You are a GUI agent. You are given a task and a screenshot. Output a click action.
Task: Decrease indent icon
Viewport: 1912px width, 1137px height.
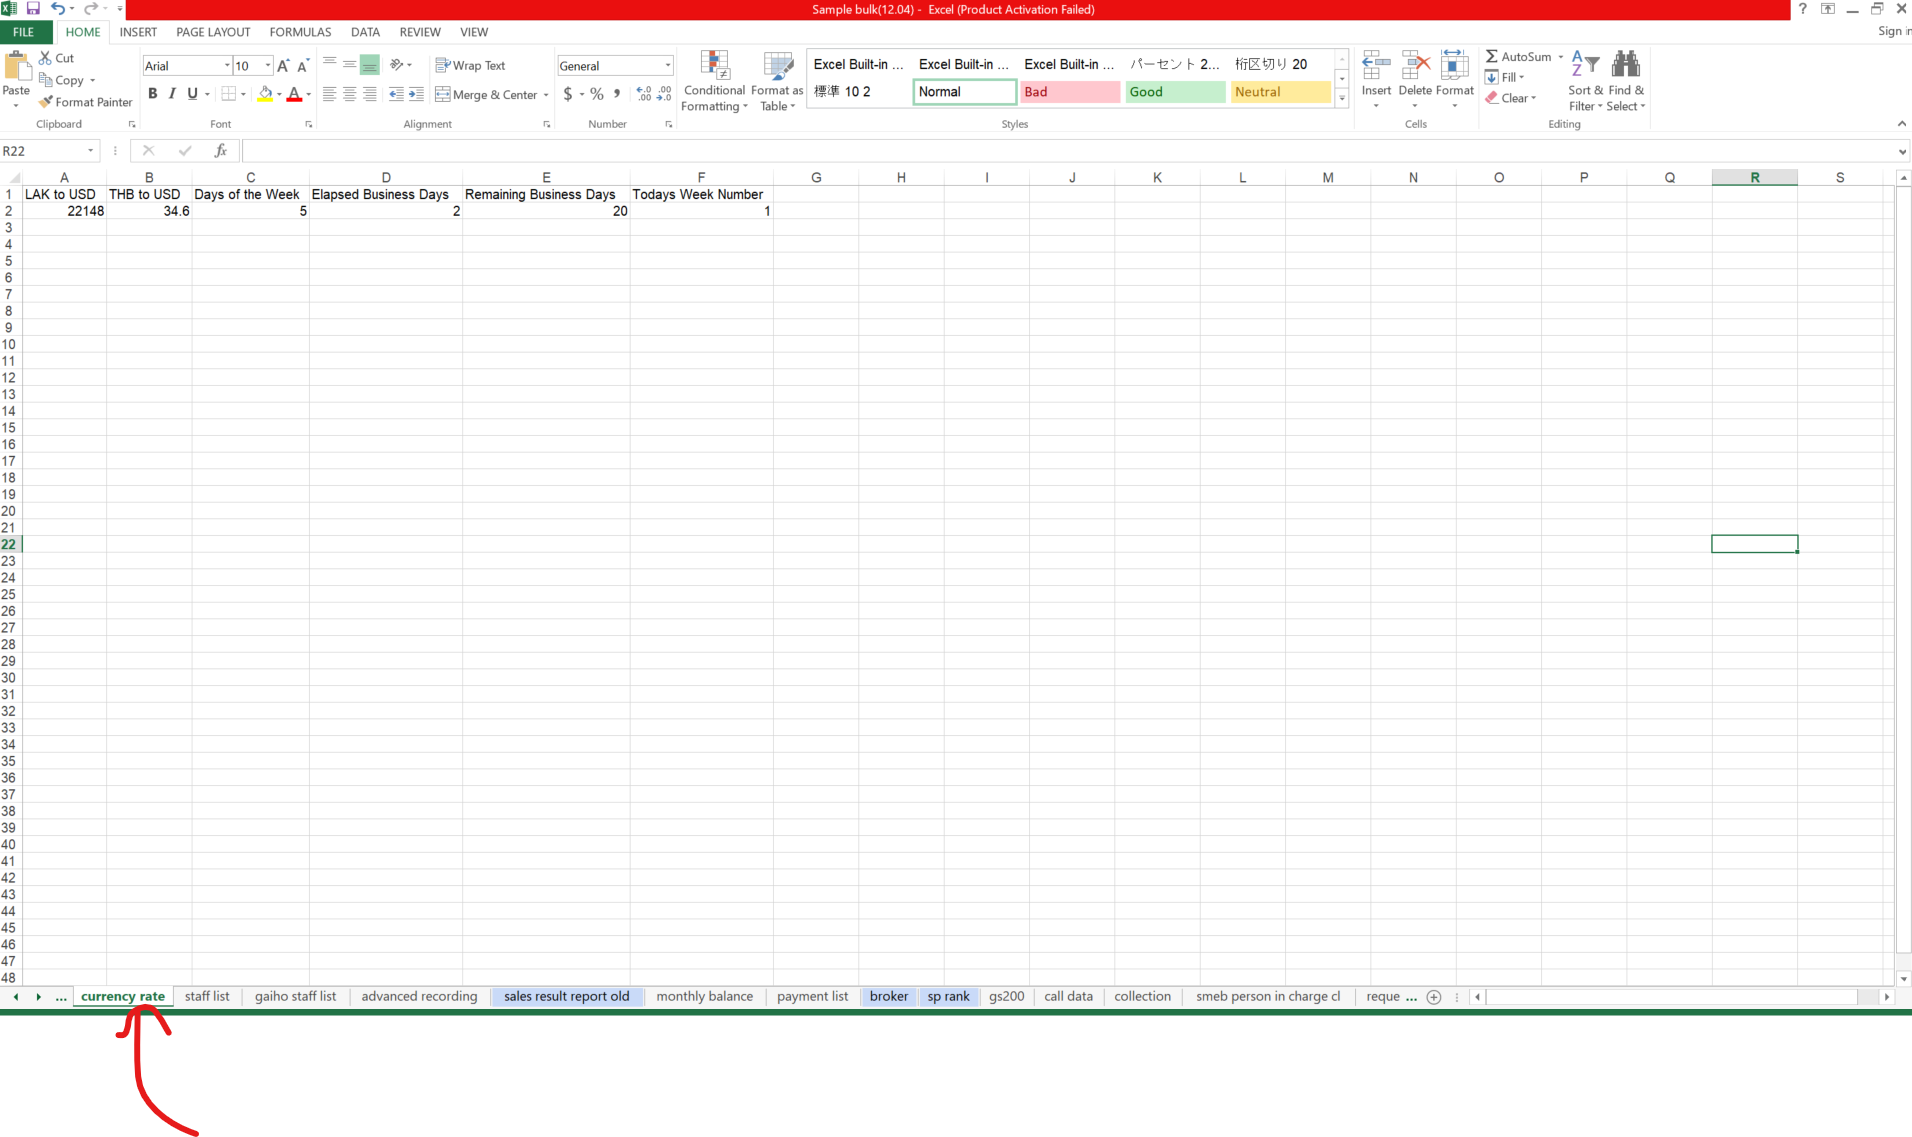click(397, 94)
